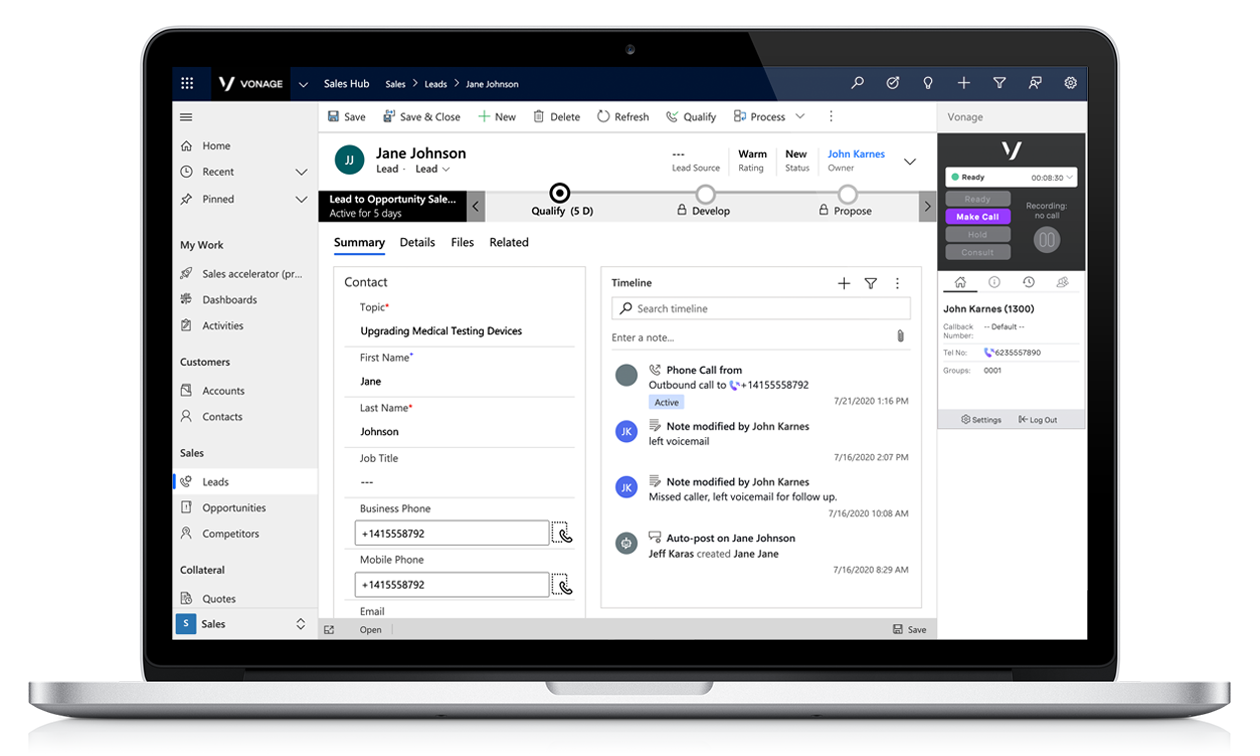Click the Business Phone call icon
This screenshot has height=756, width=1260.
pyautogui.click(x=563, y=533)
